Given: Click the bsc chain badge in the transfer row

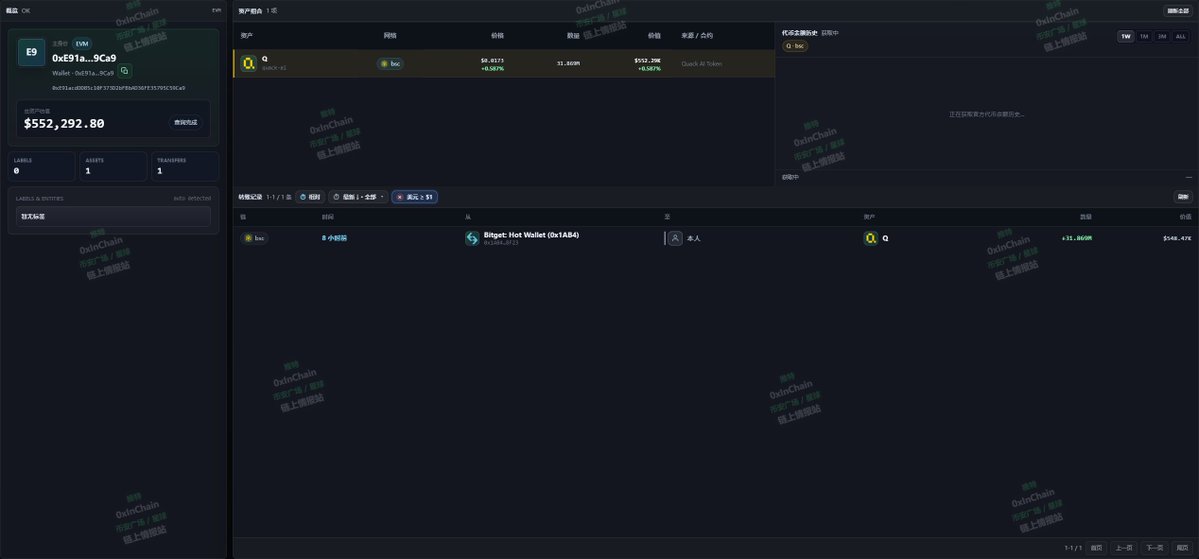Looking at the screenshot, I should pos(255,239).
